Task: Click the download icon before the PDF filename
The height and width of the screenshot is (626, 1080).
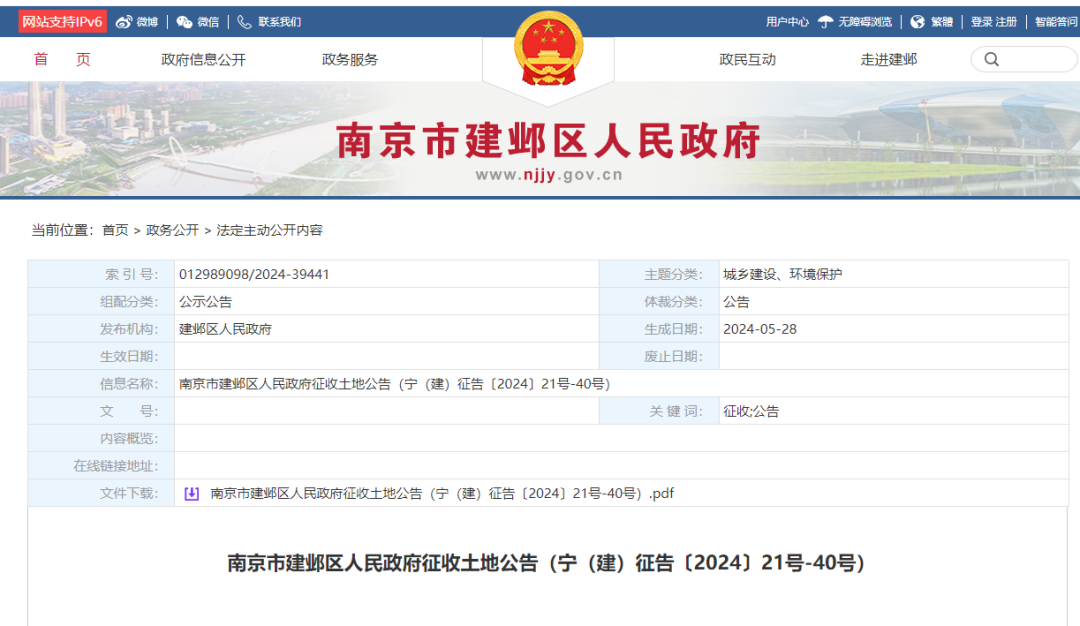Action: point(190,492)
